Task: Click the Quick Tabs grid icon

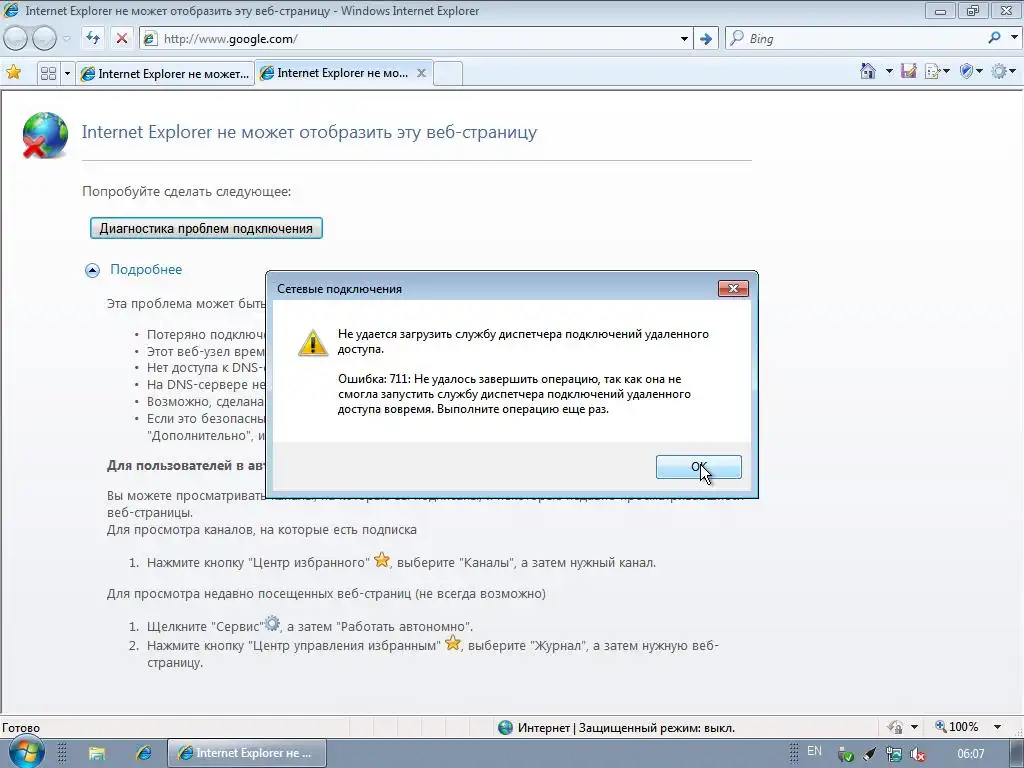Action: [48, 73]
